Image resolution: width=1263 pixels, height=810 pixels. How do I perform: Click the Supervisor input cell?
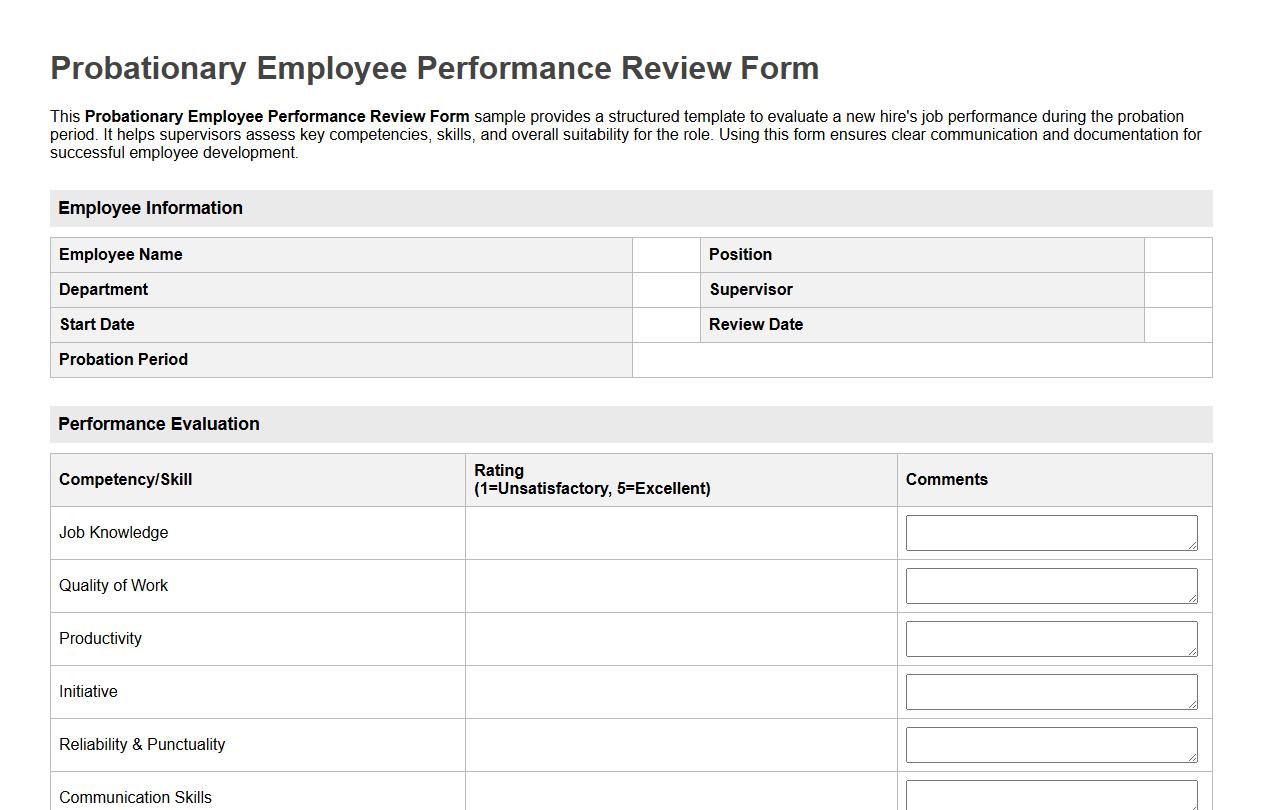pos(1178,289)
